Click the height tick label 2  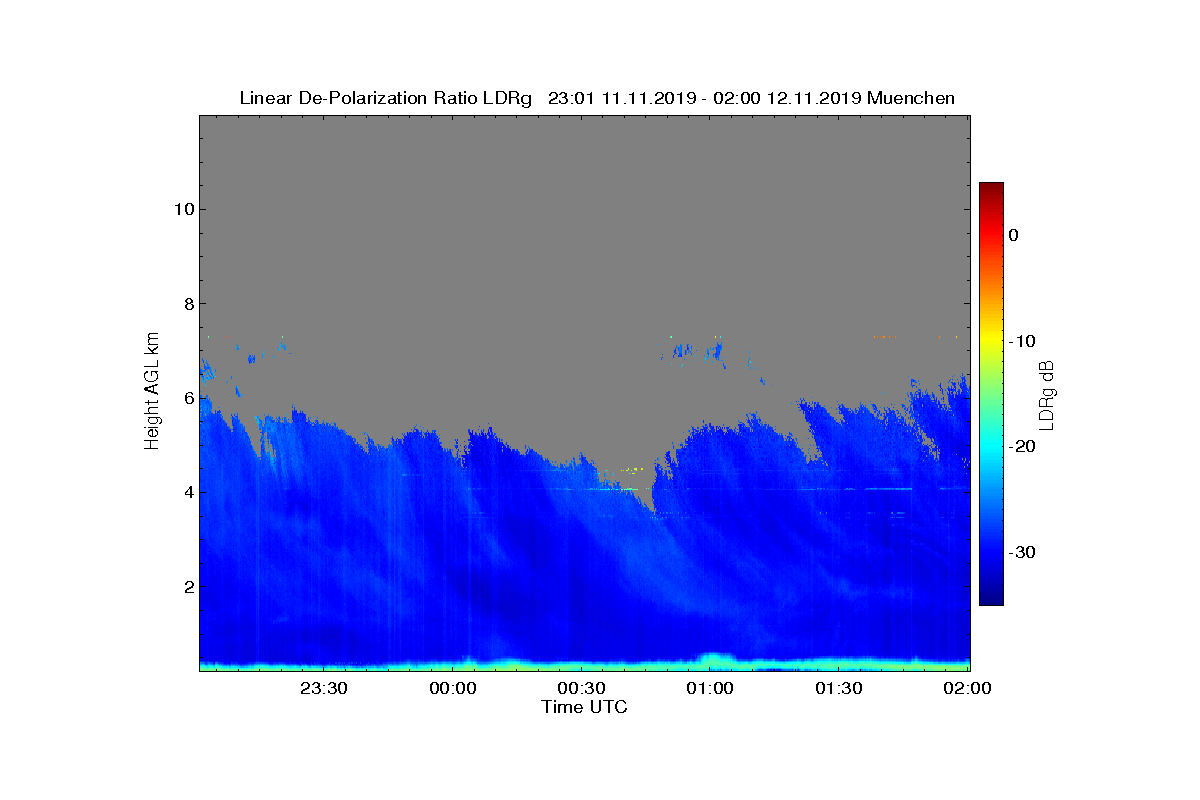pos(187,587)
